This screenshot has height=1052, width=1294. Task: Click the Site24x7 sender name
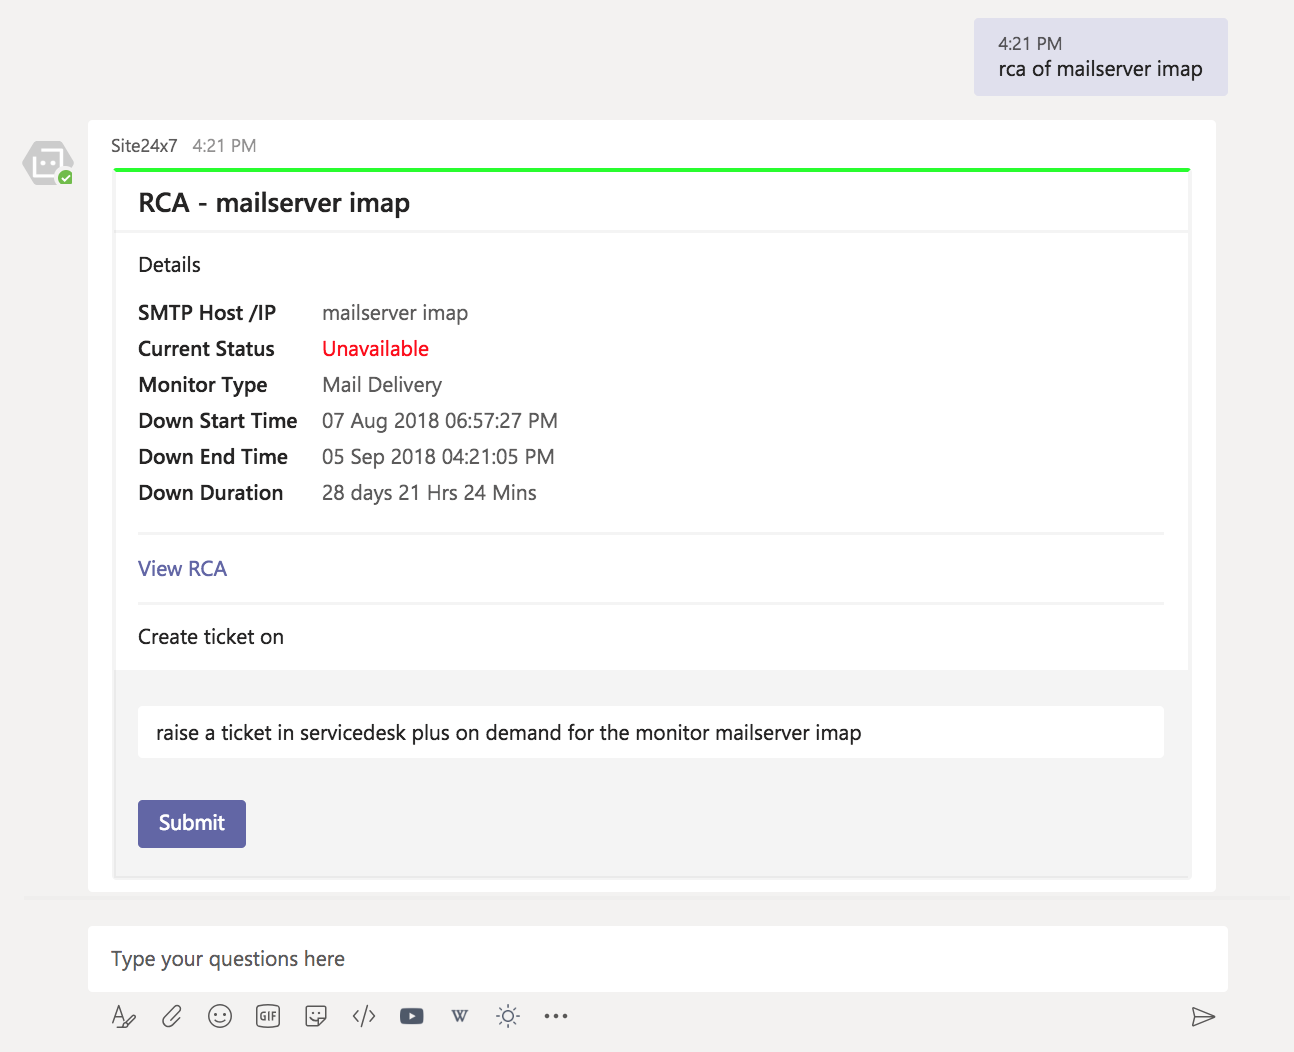tap(144, 146)
